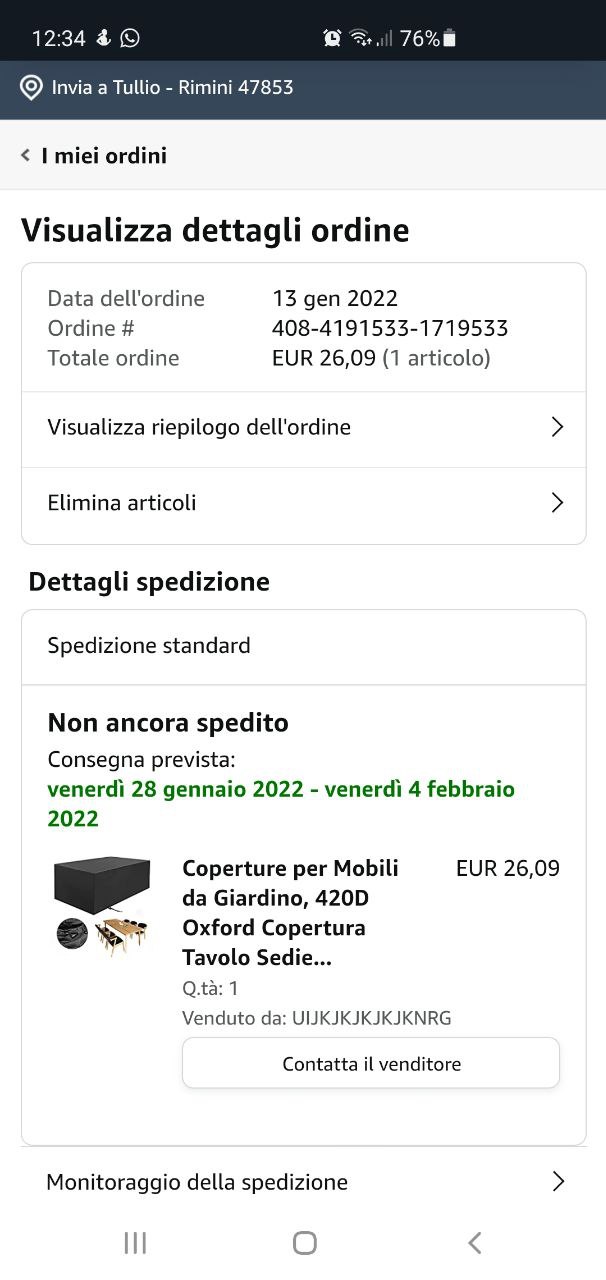Tap the back arrow beside I miei ordini
The height and width of the screenshot is (1280, 606).
tap(25, 155)
